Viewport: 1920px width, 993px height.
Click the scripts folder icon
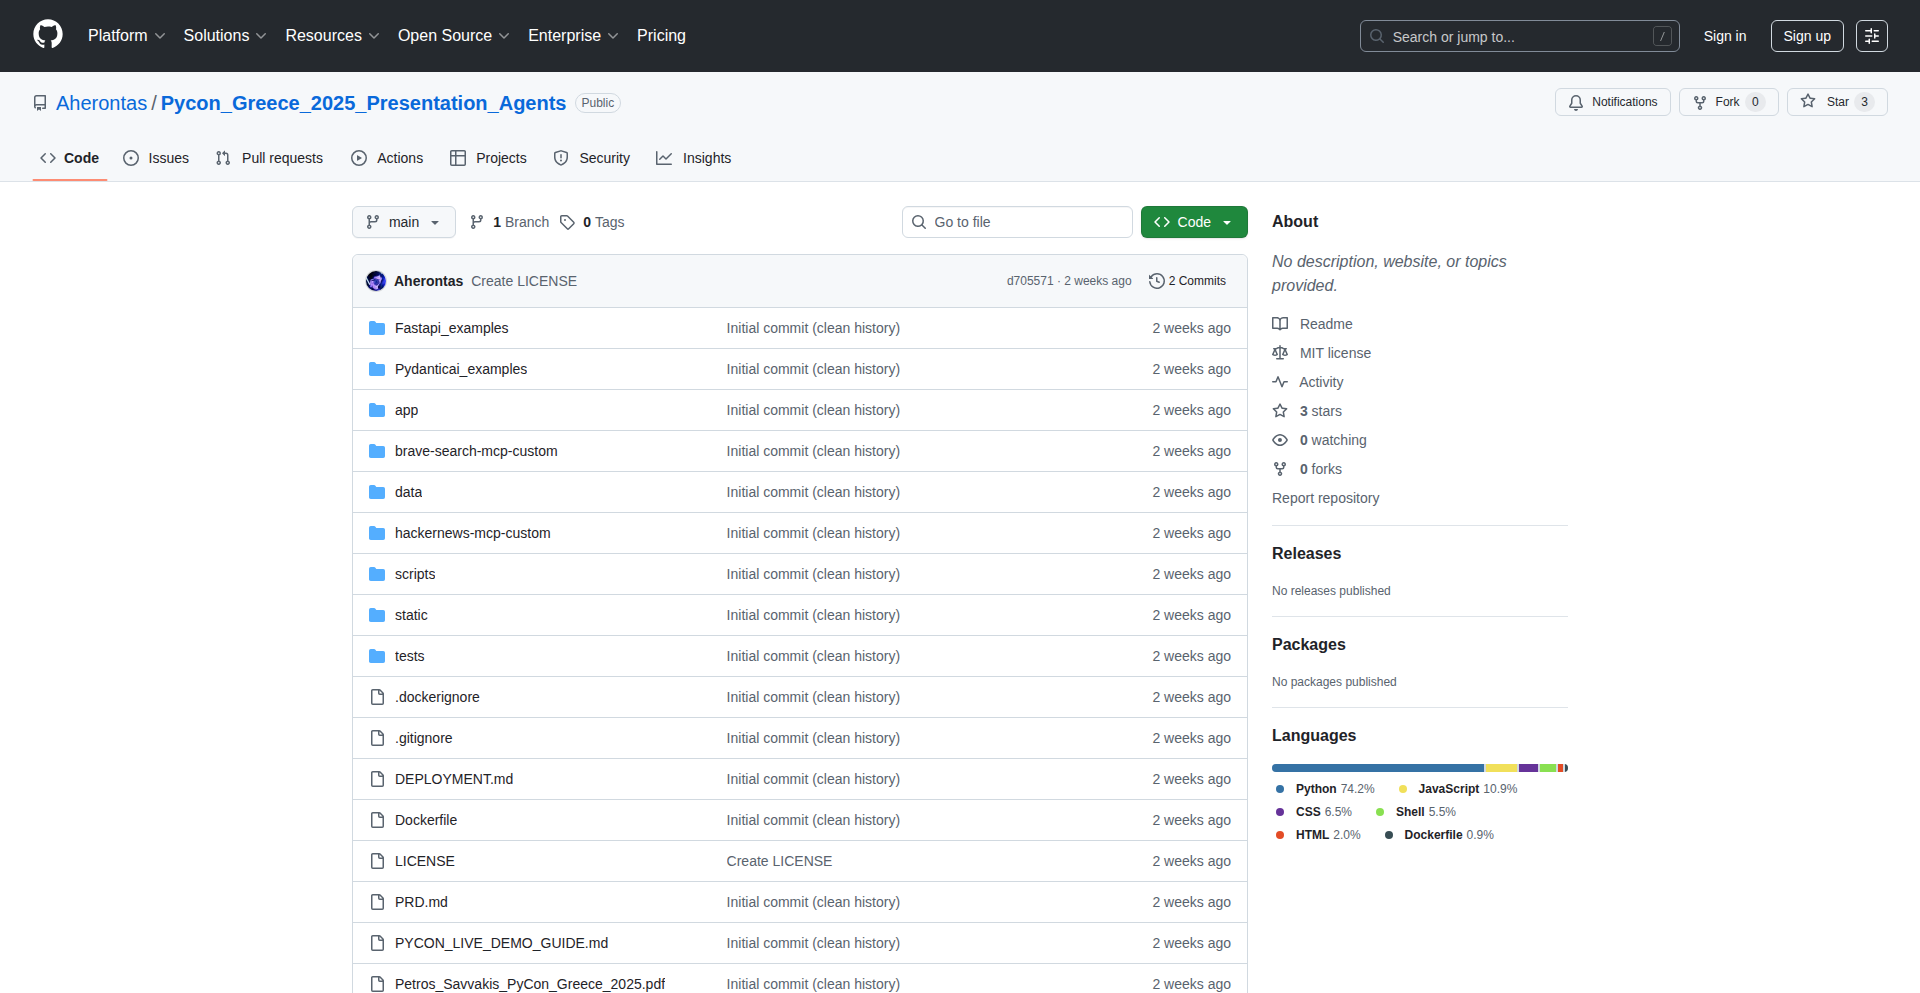377,574
